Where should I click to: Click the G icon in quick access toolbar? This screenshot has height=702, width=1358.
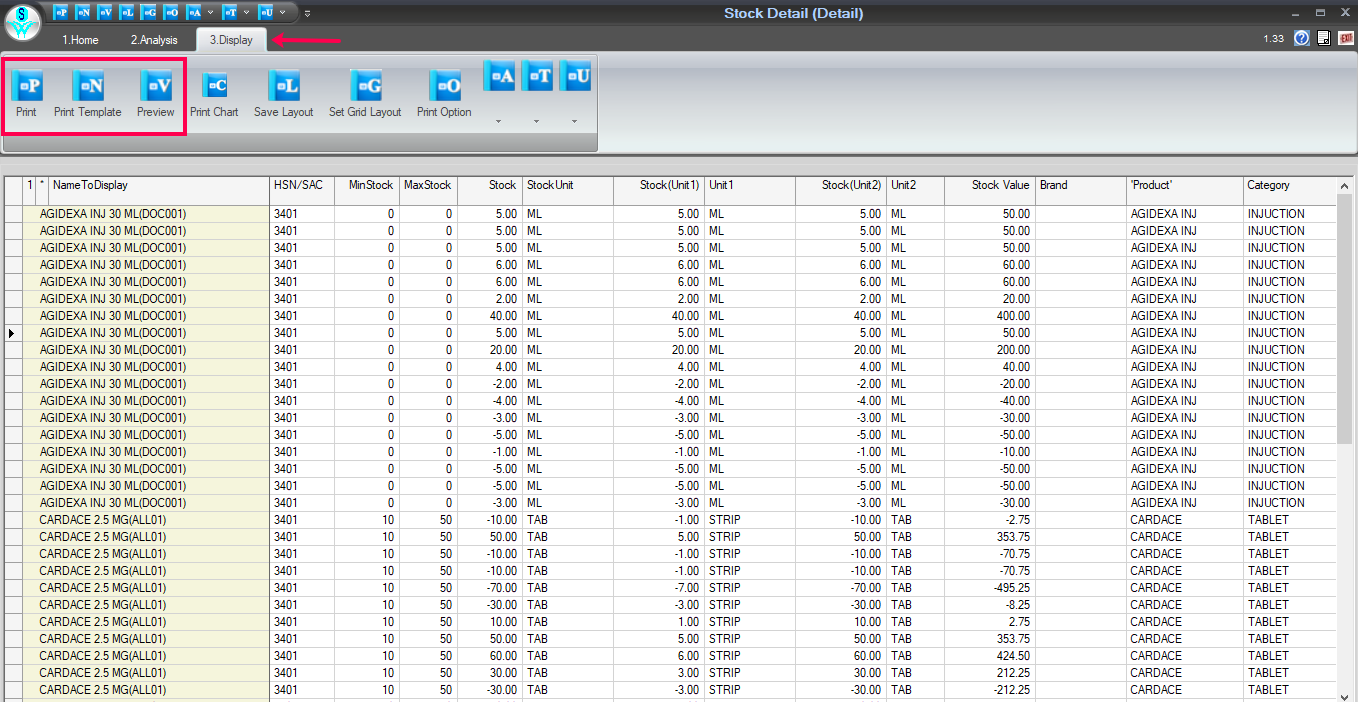tap(149, 12)
